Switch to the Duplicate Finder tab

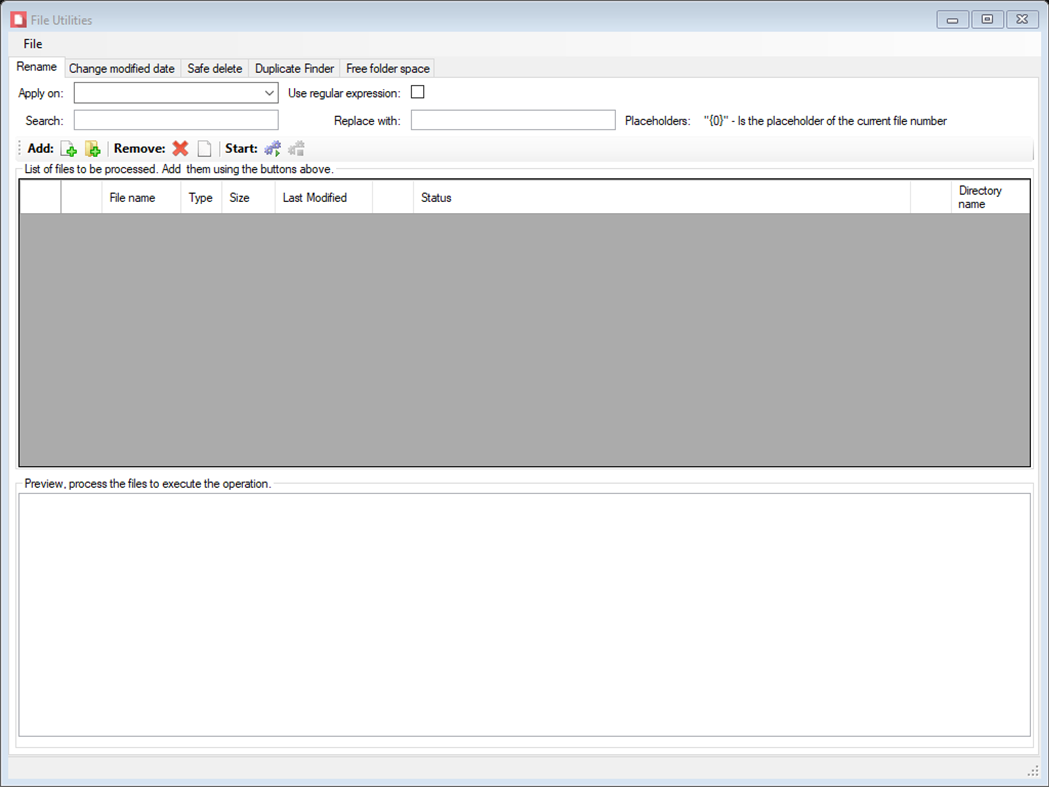(294, 68)
